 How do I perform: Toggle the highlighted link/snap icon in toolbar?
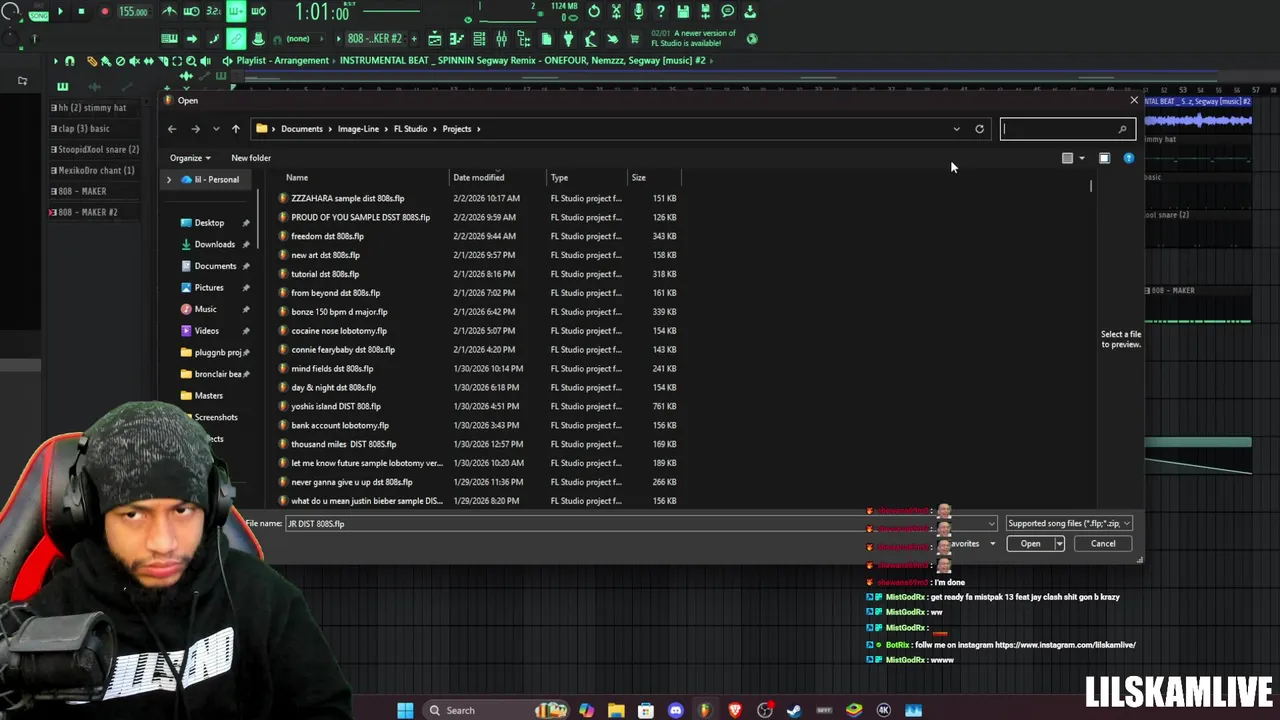236,38
